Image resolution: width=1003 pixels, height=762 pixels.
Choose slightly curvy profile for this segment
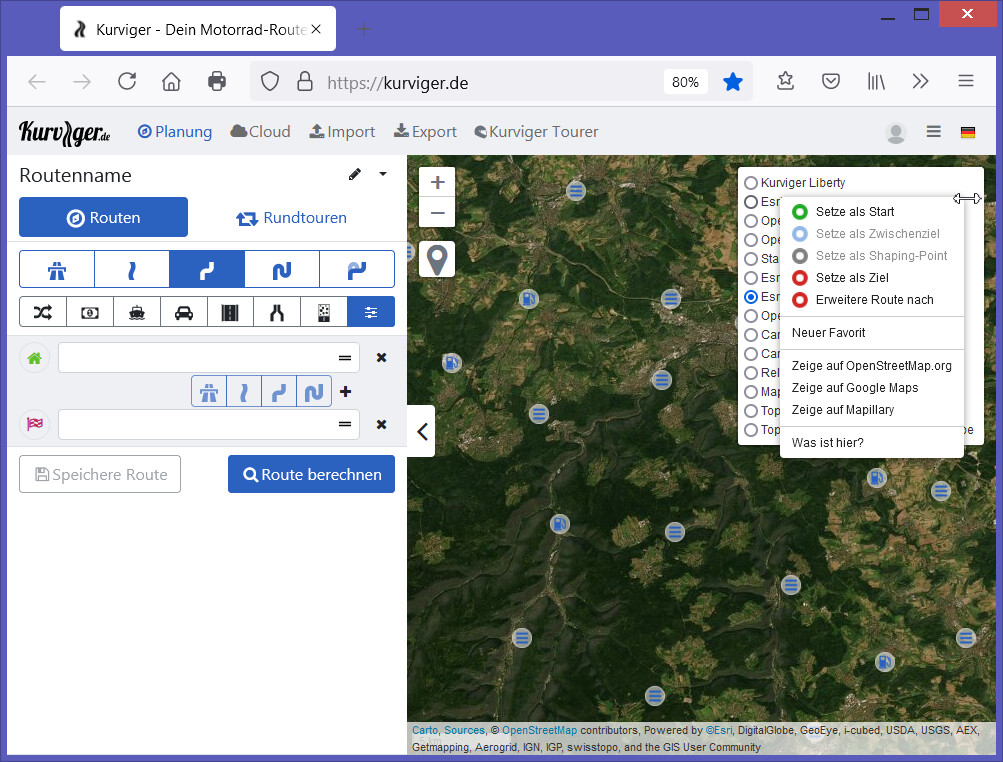[244, 392]
